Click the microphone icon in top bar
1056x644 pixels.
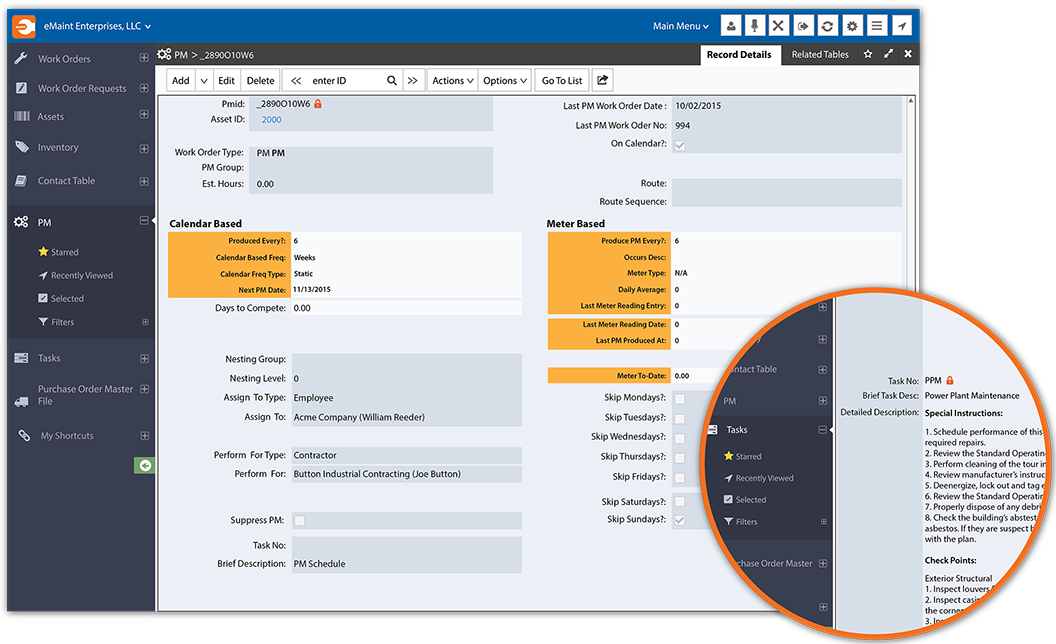(754, 26)
